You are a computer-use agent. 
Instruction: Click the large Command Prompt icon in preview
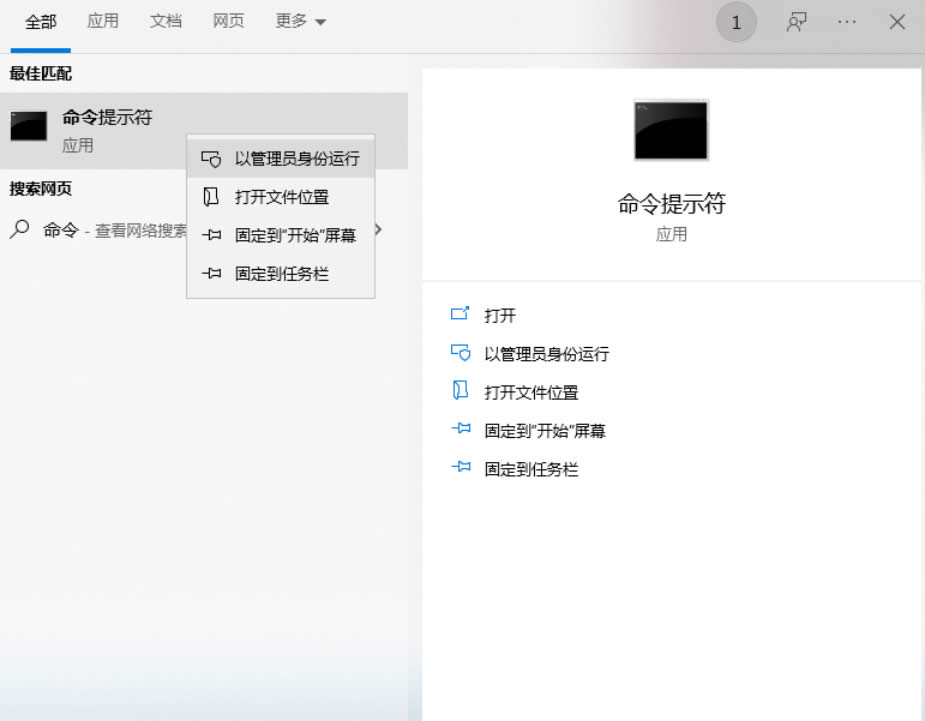tap(671, 130)
